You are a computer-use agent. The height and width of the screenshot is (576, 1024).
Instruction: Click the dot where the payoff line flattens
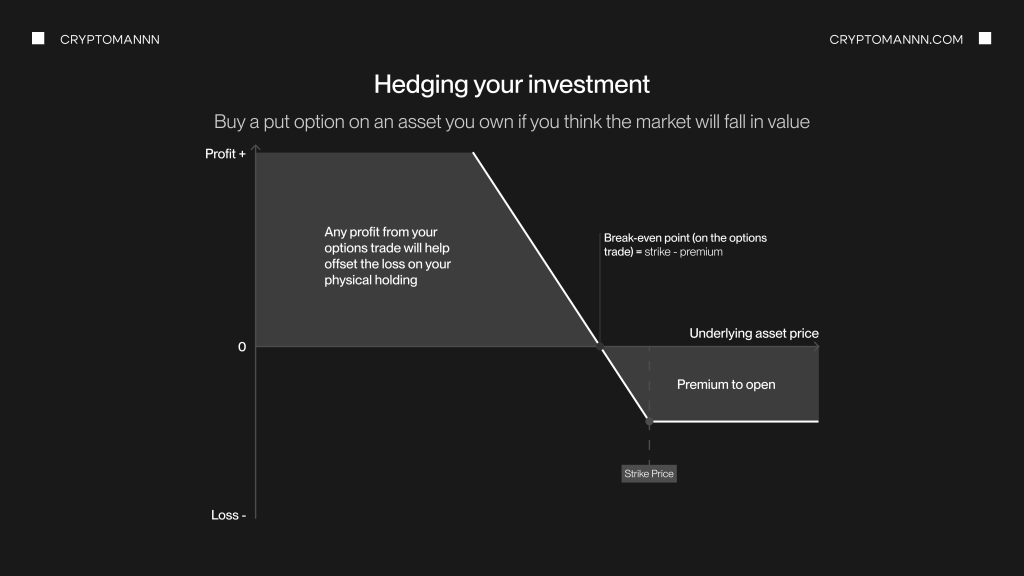649,422
